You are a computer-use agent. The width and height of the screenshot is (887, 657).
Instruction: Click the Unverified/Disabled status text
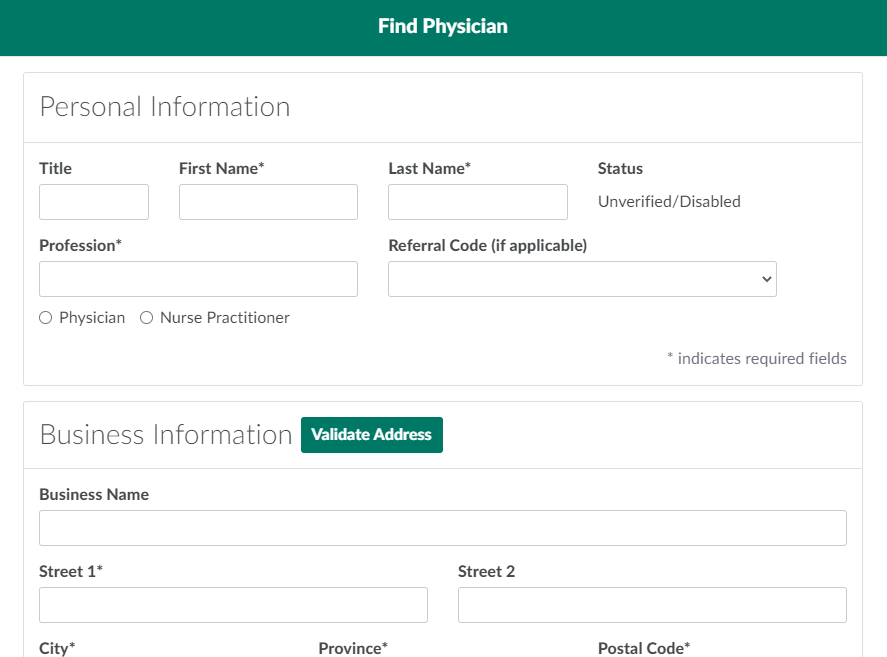click(669, 202)
